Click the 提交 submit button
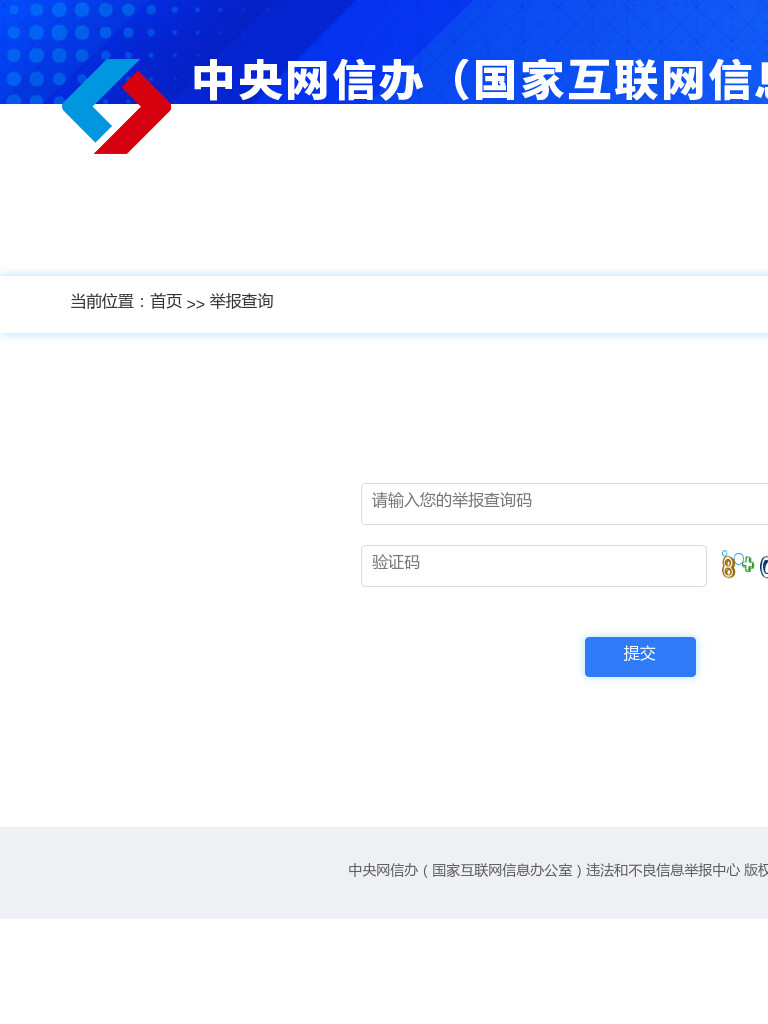Image resolution: width=768 pixels, height=1024 pixels. point(640,656)
